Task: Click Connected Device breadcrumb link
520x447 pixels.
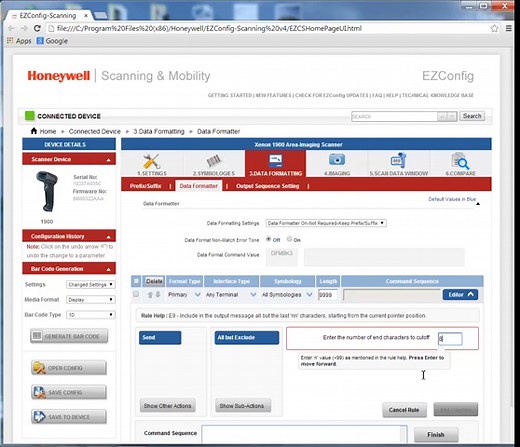Action: (95, 131)
